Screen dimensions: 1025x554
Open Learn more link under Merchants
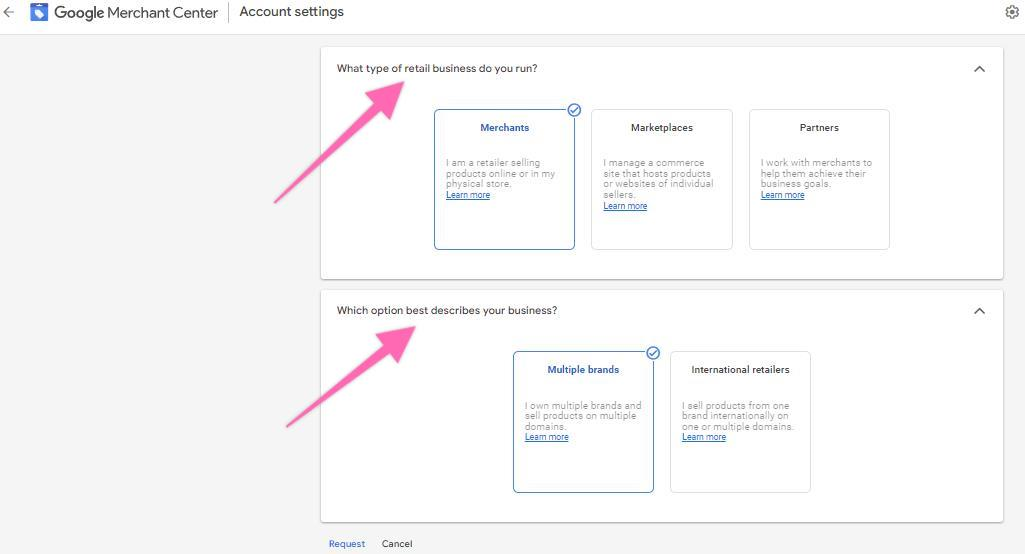point(468,195)
